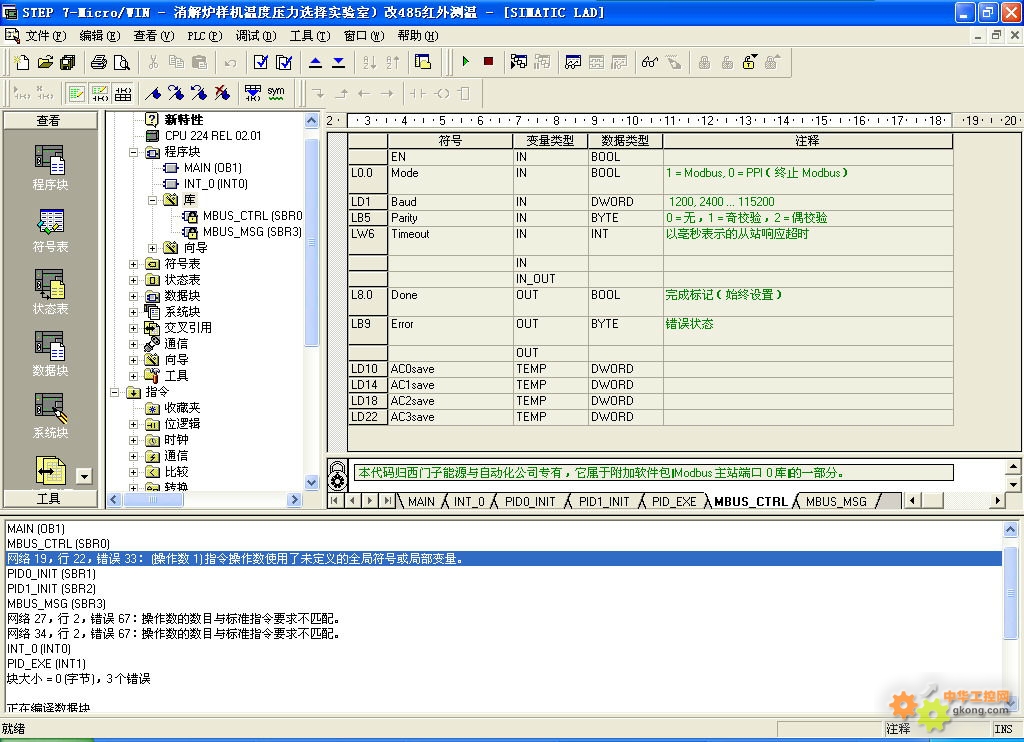Switch to the PID_EXE tab

[x=674, y=502]
